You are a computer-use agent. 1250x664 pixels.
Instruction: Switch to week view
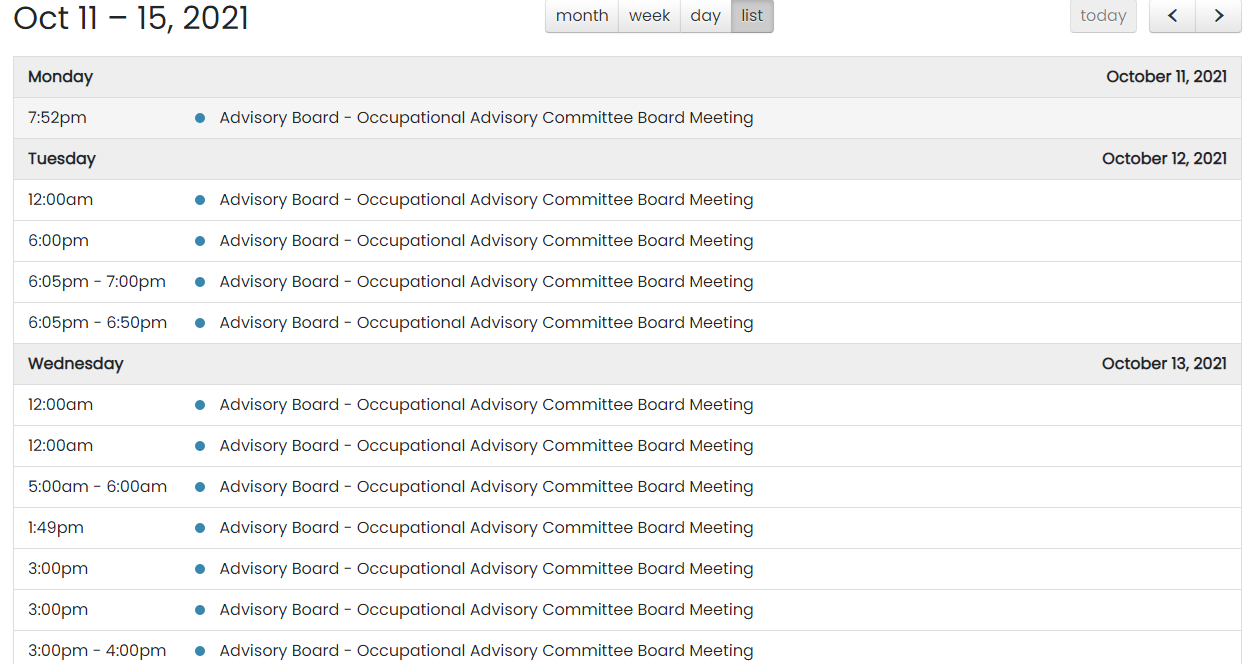tap(649, 16)
